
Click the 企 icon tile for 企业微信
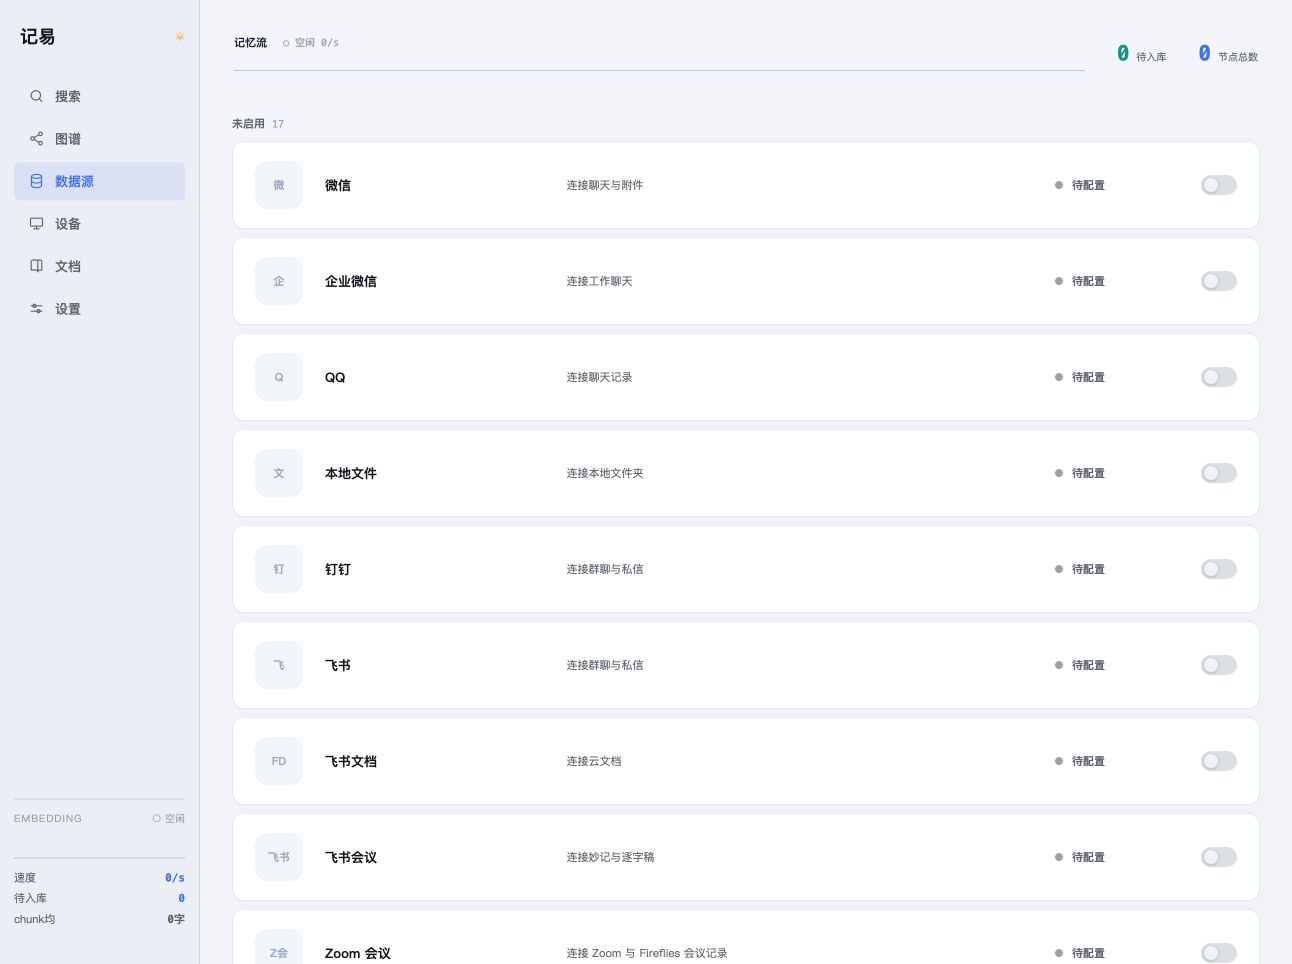pos(279,281)
